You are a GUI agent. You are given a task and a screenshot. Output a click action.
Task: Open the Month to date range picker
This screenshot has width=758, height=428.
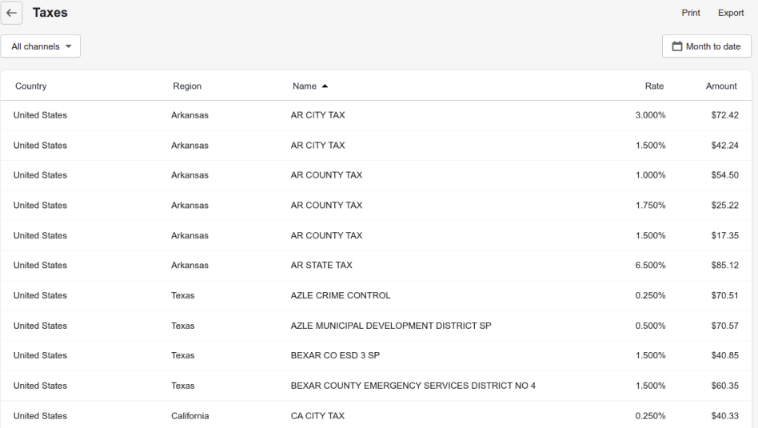point(706,46)
